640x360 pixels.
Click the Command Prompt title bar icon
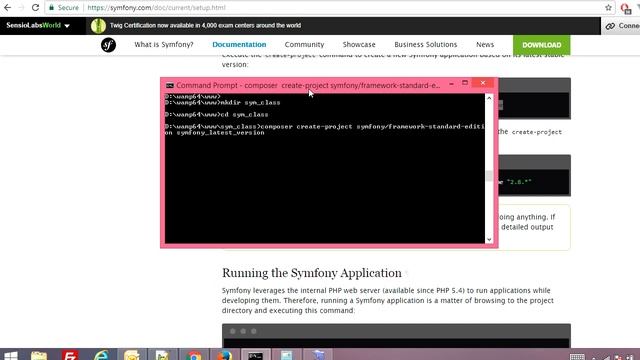click(x=170, y=85)
